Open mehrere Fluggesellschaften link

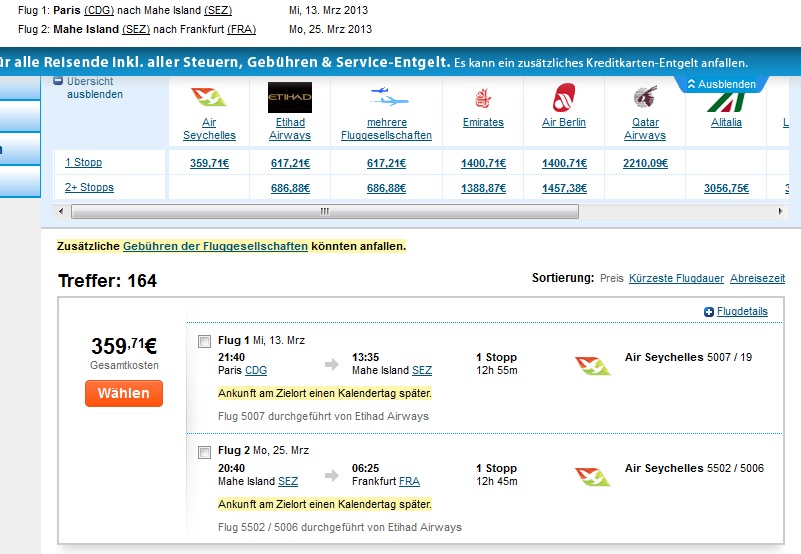coord(387,129)
